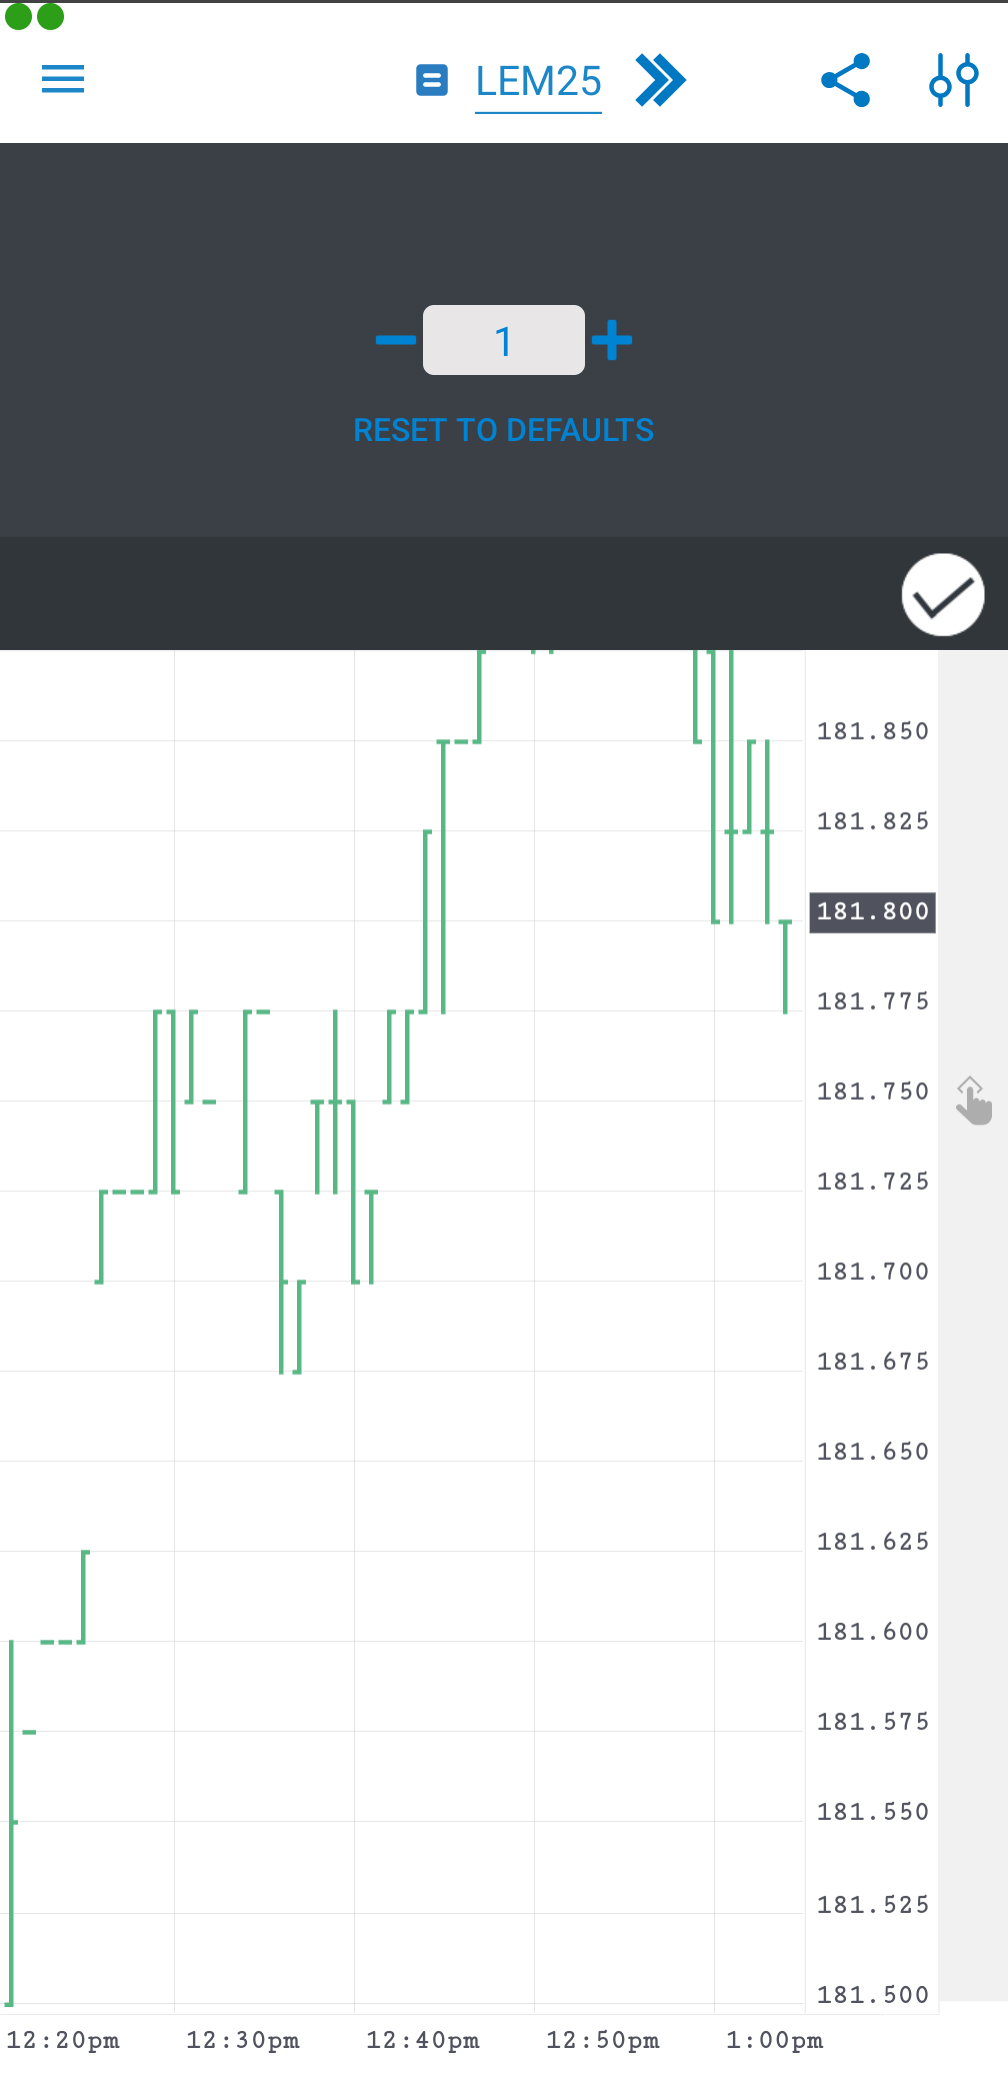This screenshot has width=1008, height=2073.
Task: Click the 181.500 price axis label
Action: point(872,1995)
